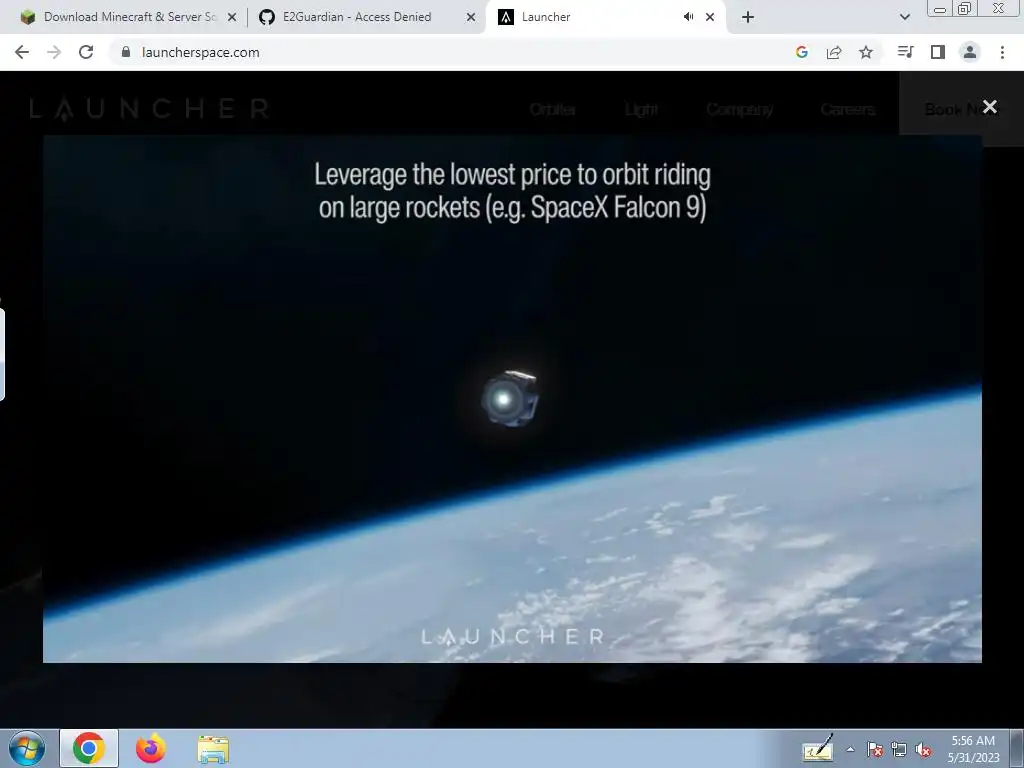The width and height of the screenshot is (1024, 768).
Task: Toggle the browser side panel
Action: coord(938,52)
